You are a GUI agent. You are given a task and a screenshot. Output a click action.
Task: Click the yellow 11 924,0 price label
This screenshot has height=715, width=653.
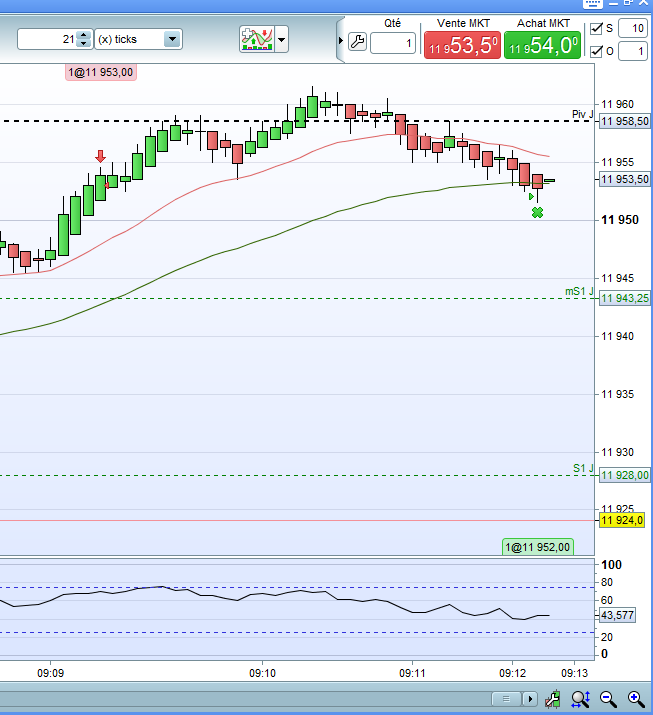[622, 520]
